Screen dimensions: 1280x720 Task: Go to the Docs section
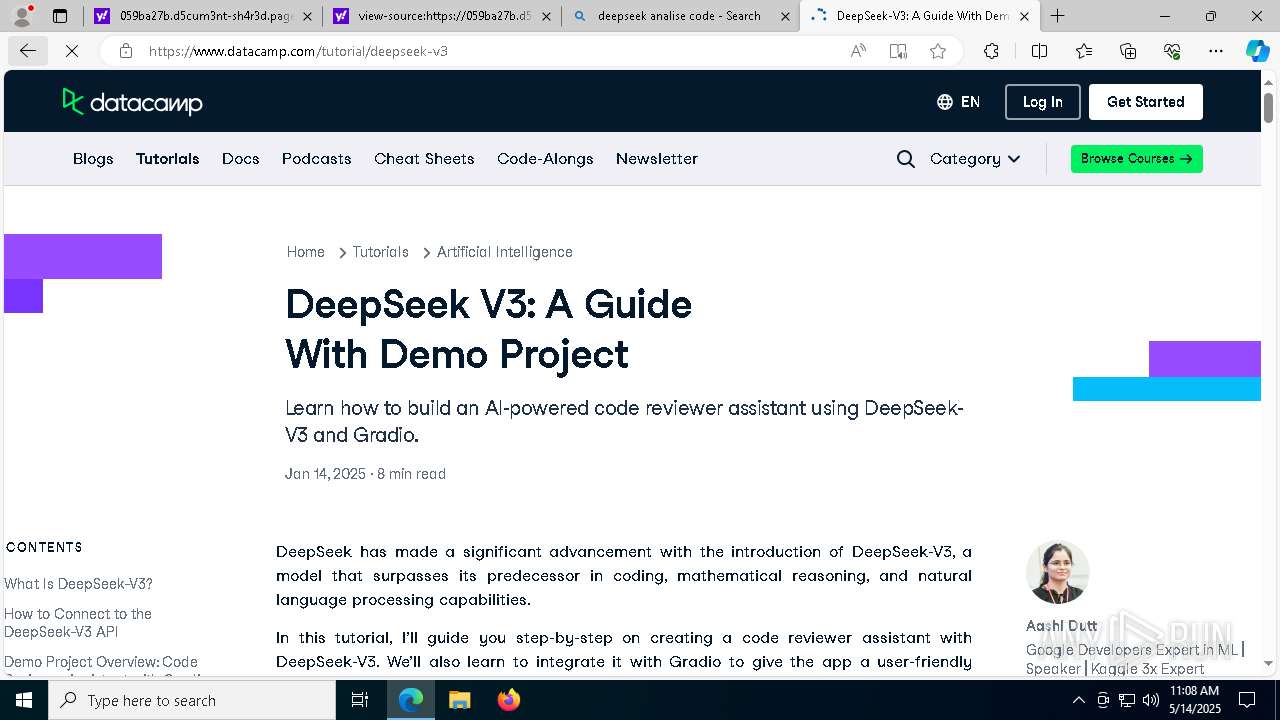[x=241, y=159]
